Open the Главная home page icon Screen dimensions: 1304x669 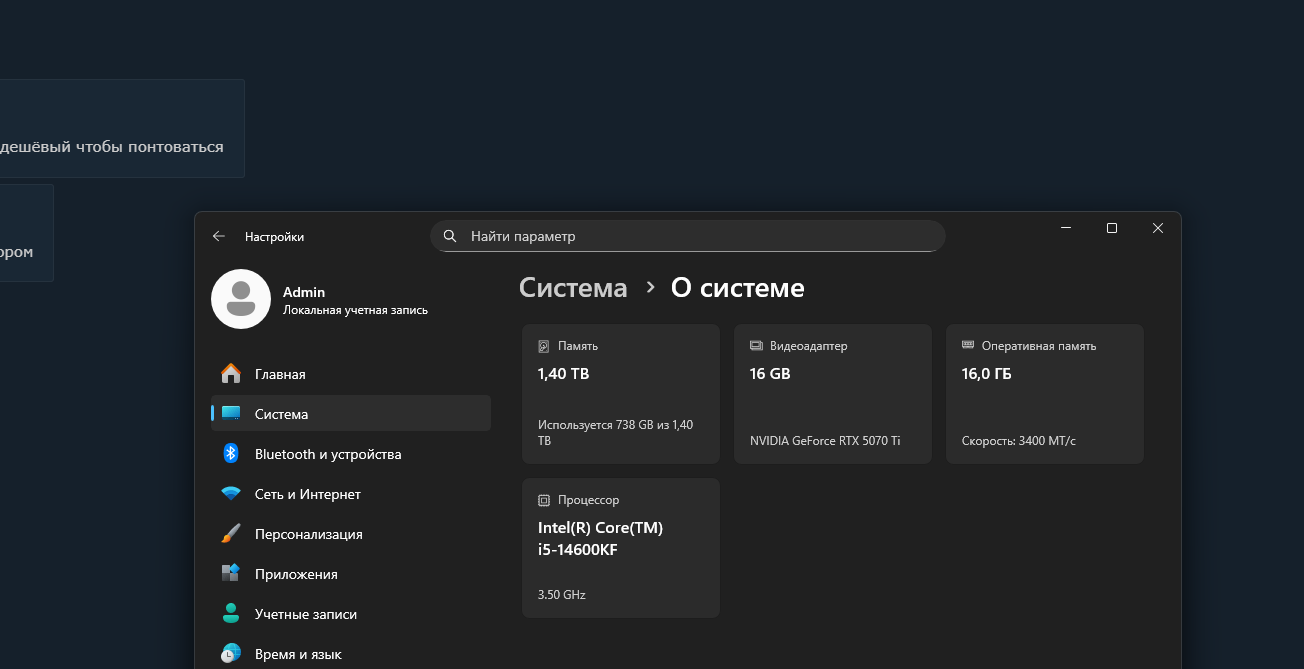click(231, 374)
